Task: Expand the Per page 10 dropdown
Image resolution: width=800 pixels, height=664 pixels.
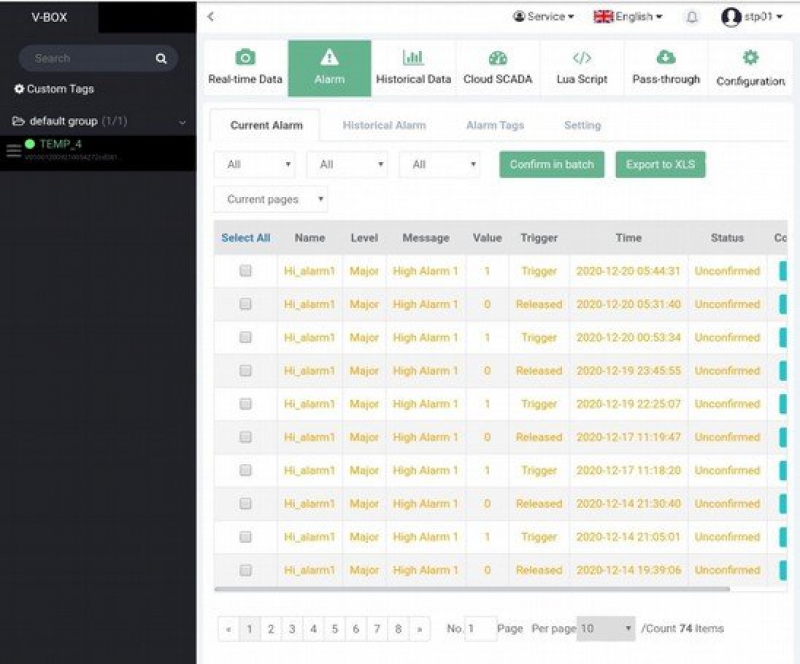Action: point(606,628)
